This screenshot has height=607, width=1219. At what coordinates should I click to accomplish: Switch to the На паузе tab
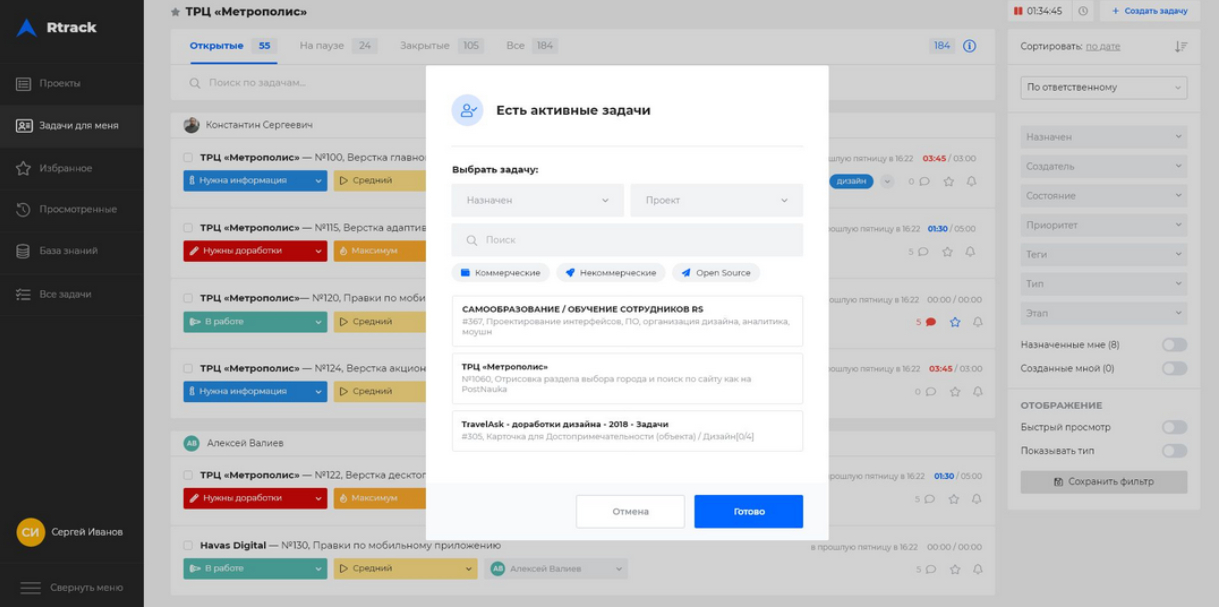tap(338, 46)
